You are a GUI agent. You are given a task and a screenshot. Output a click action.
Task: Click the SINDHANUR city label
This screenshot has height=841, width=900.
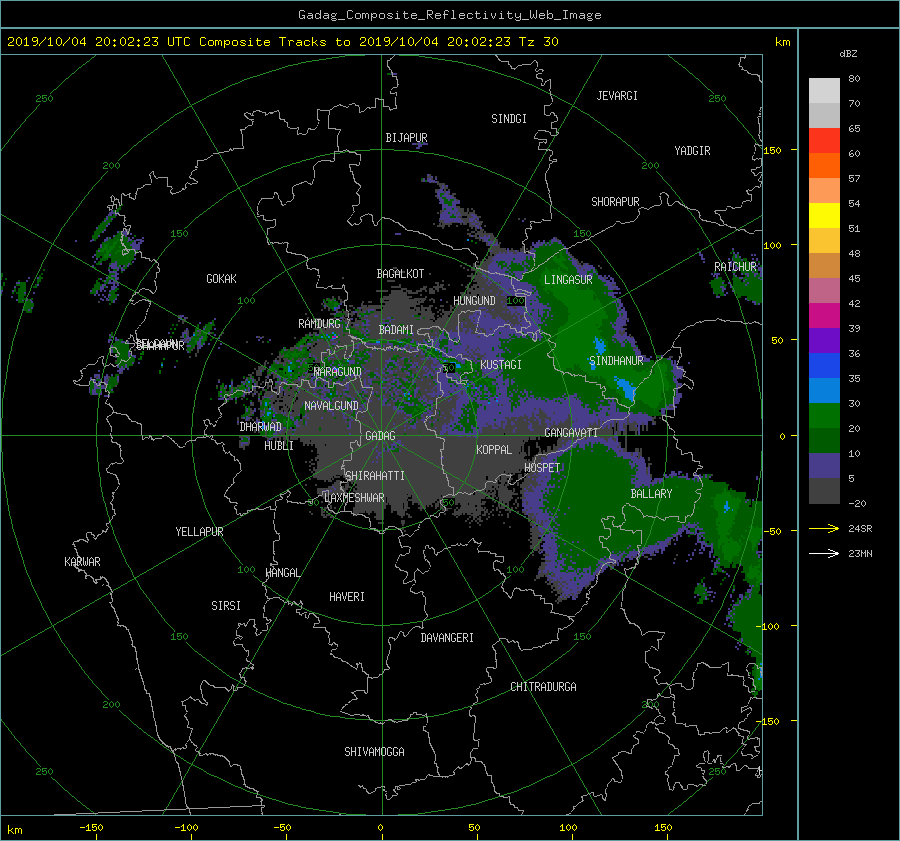click(616, 361)
